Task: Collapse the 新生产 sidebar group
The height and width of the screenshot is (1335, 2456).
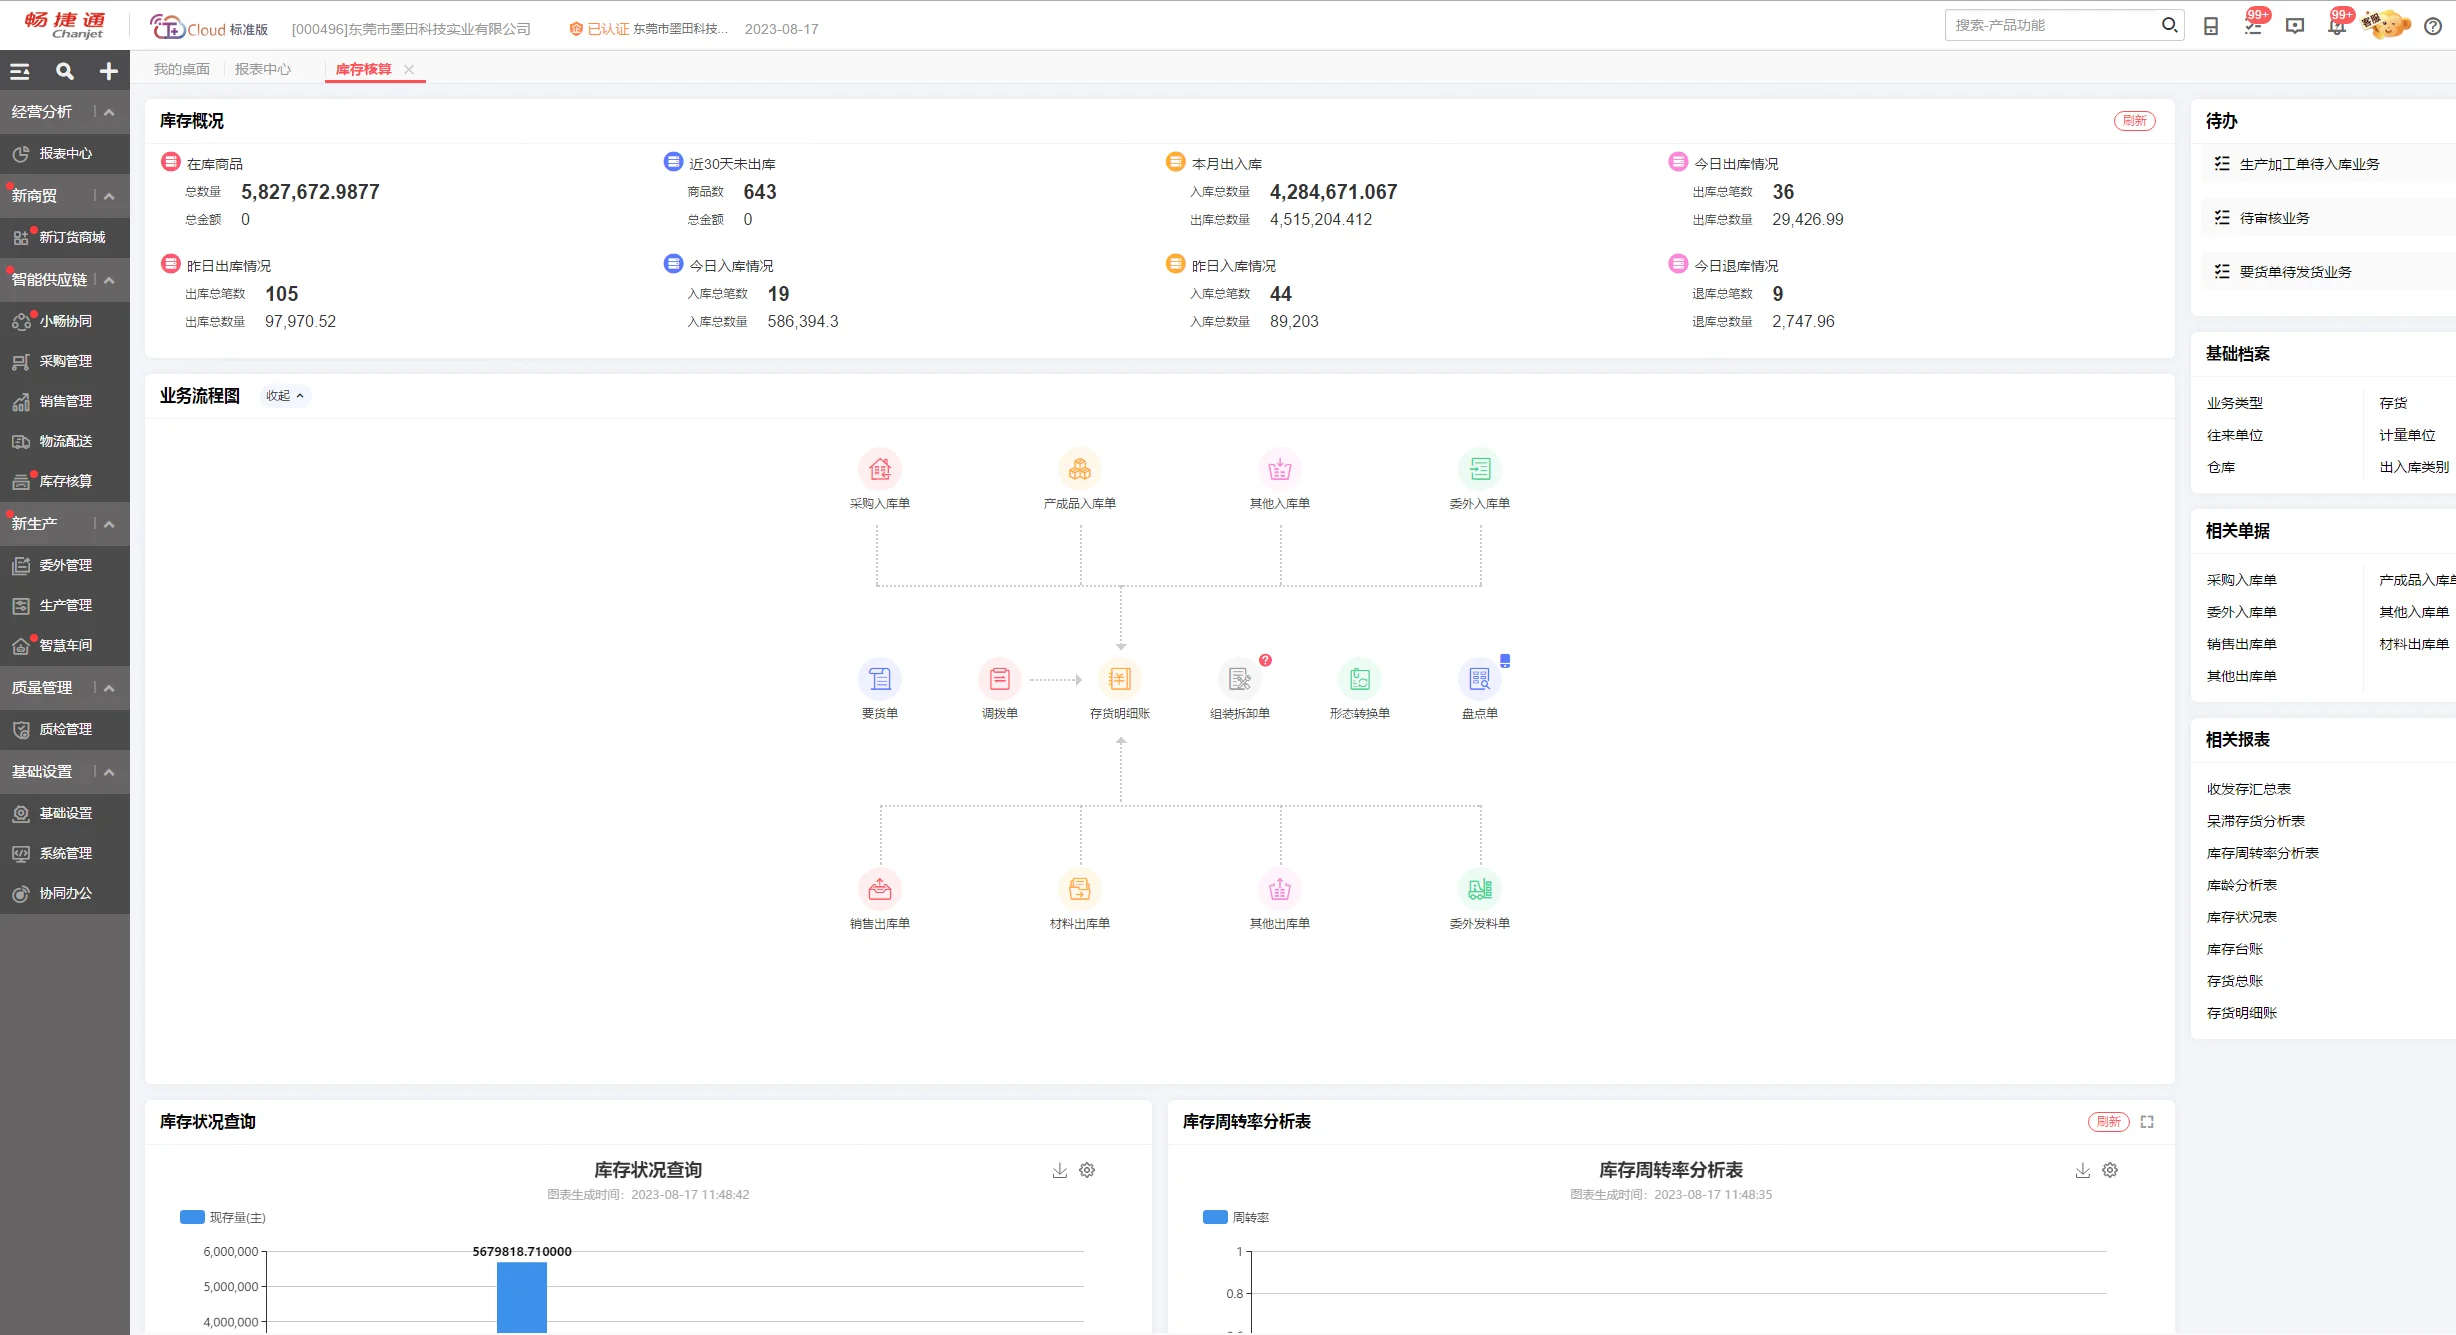Action: coord(109,524)
